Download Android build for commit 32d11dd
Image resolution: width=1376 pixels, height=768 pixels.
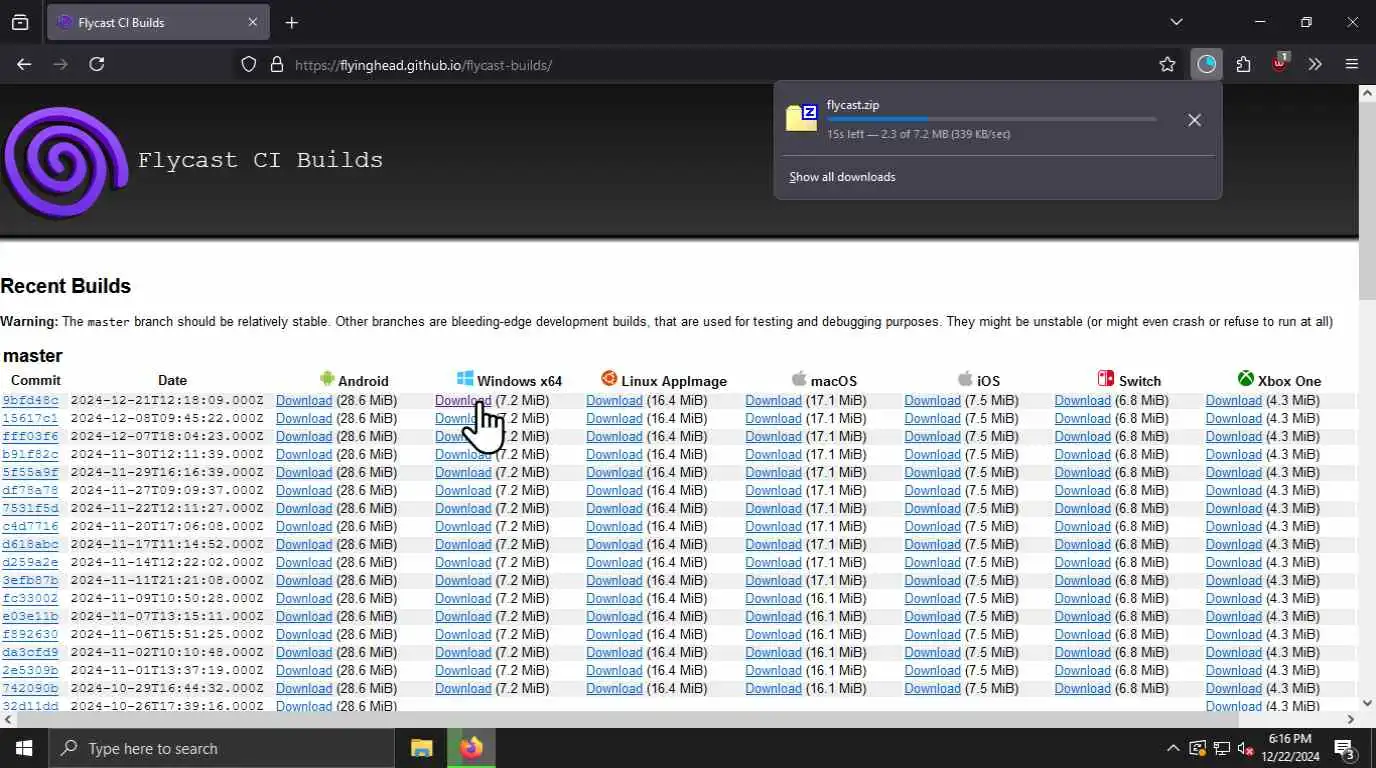(304, 706)
